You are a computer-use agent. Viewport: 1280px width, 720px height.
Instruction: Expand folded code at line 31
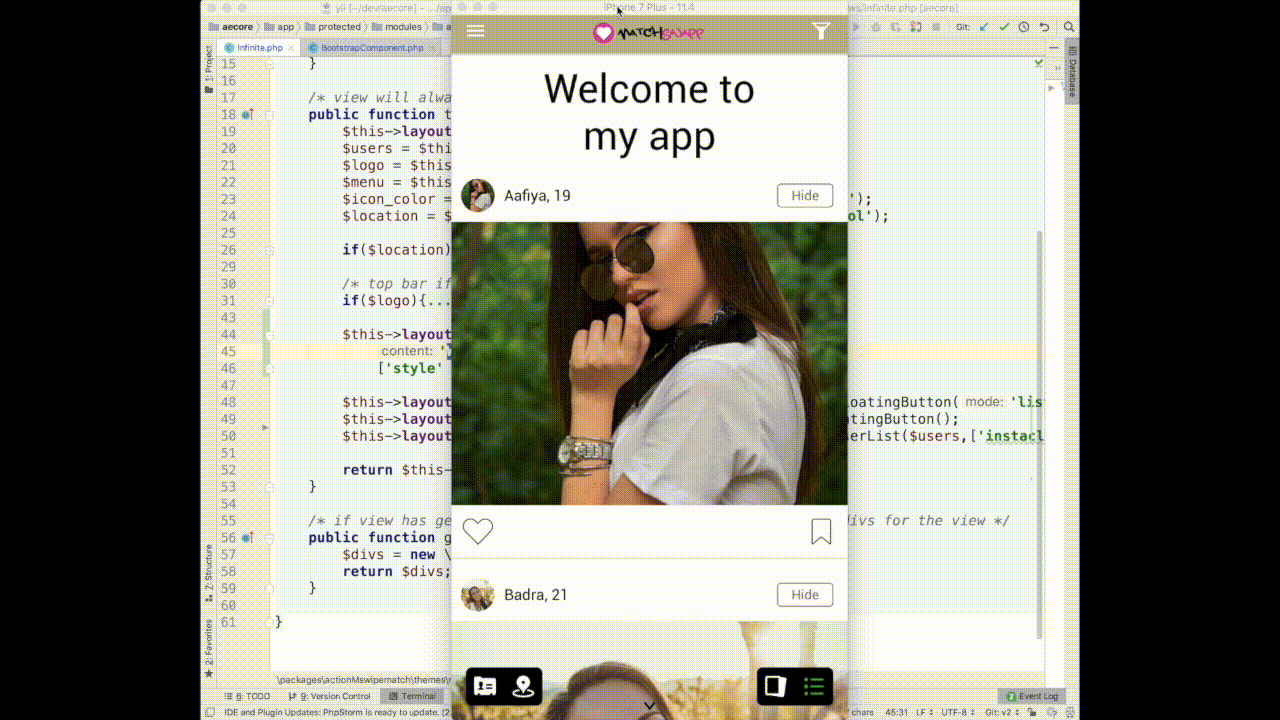point(267,301)
